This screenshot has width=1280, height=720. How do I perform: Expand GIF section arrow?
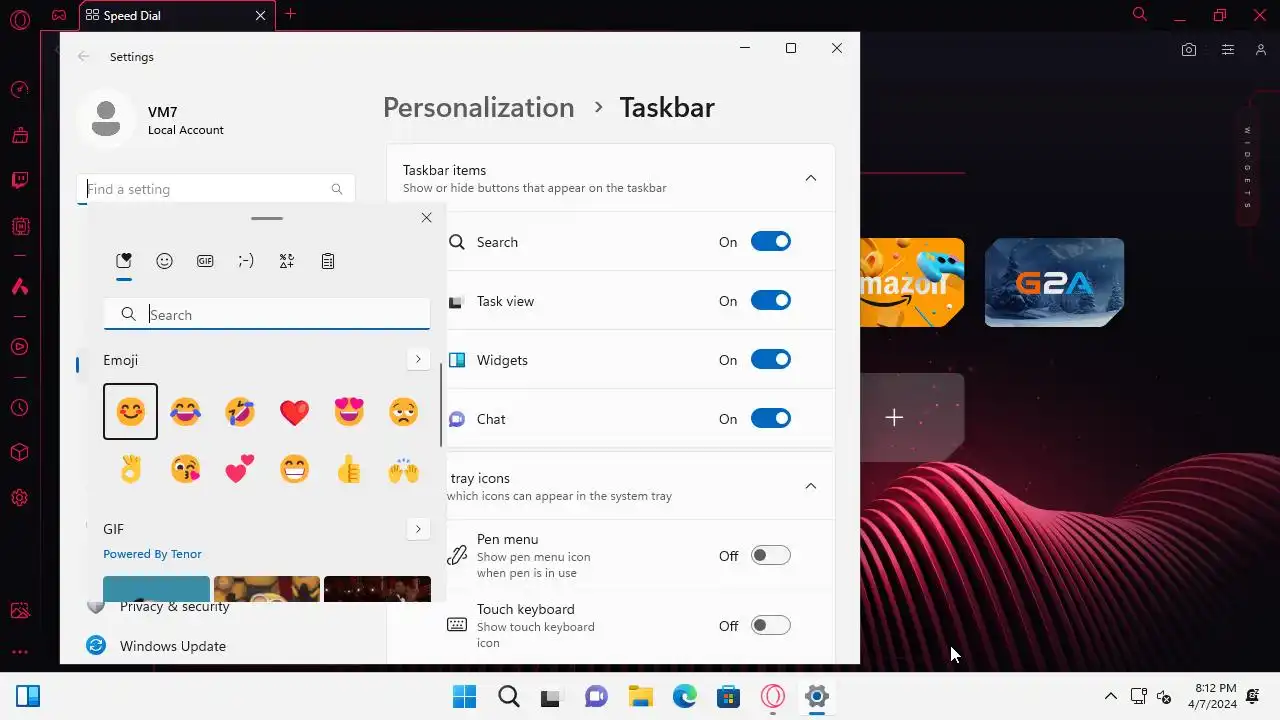click(417, 528)
